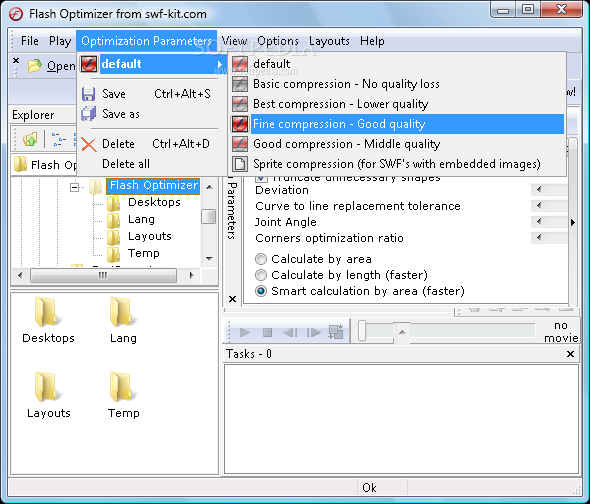Image resolution: width=590 pixels, height=504 pixels.
Task: Select Temp folder in tree
Action: click(144, 253)
